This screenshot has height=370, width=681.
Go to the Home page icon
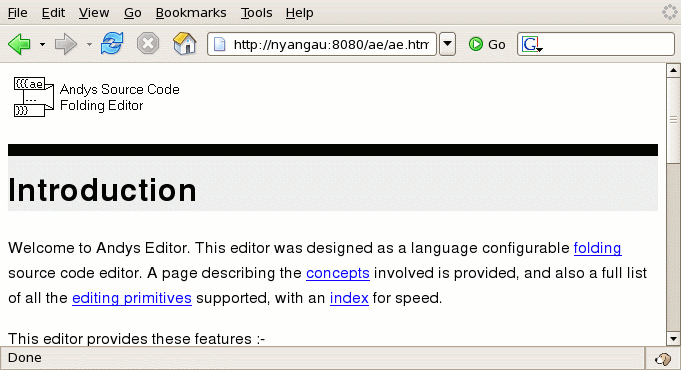coord(185,43)
